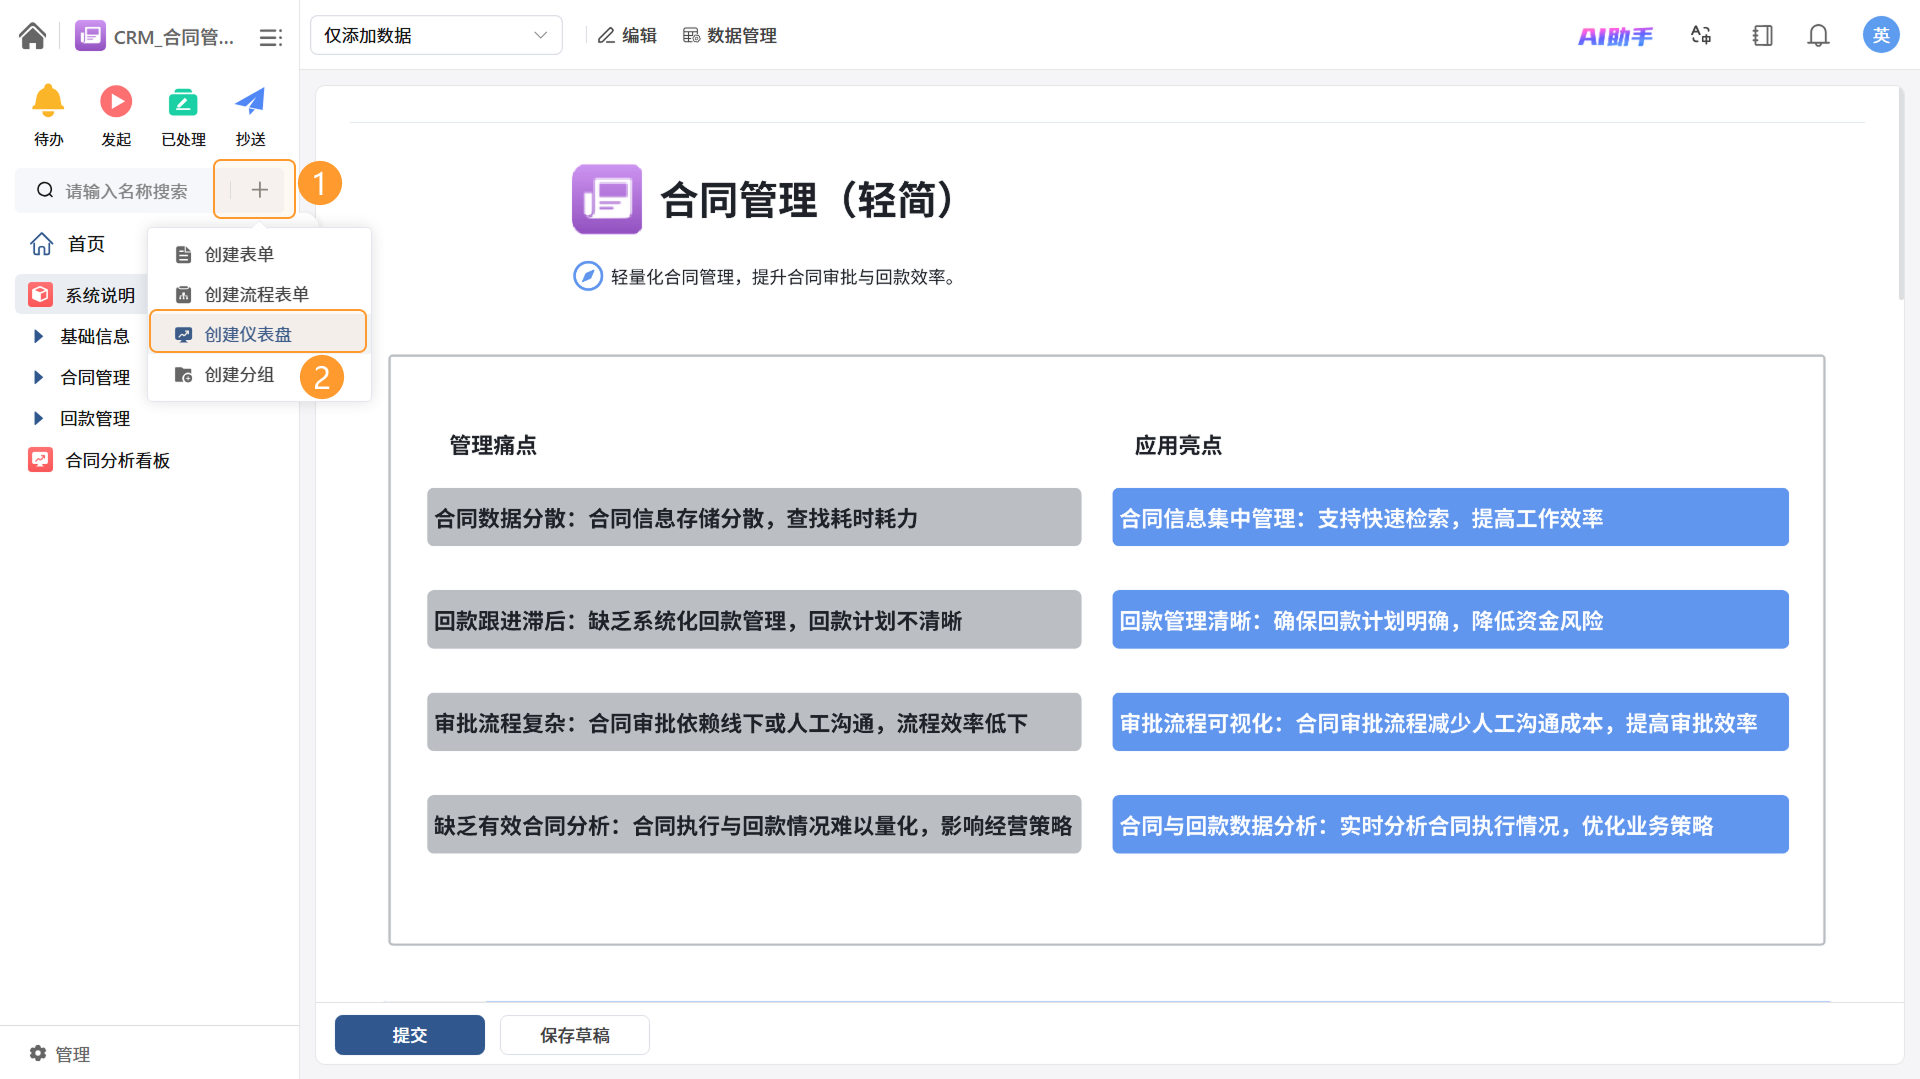Click the 首页 house icon in sidebar
The image size is (1920, 1079).
[41, 244]
